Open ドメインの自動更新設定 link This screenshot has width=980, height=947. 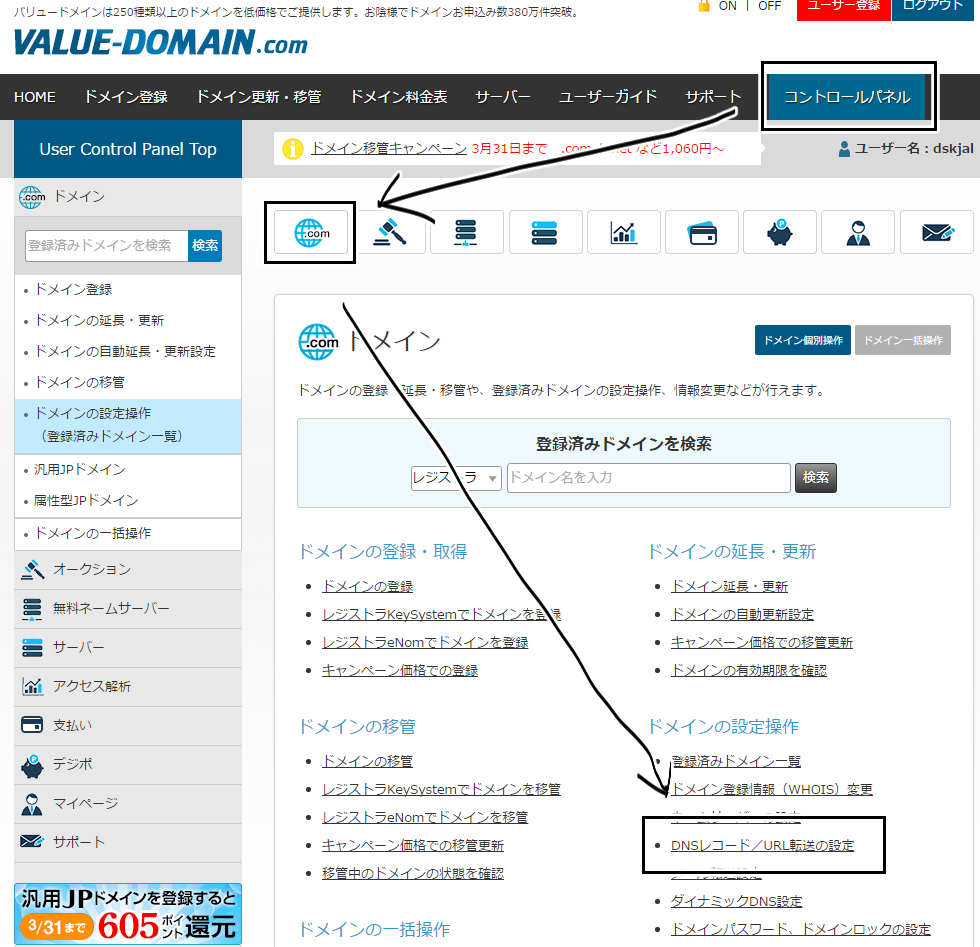(x=742, y=614)
